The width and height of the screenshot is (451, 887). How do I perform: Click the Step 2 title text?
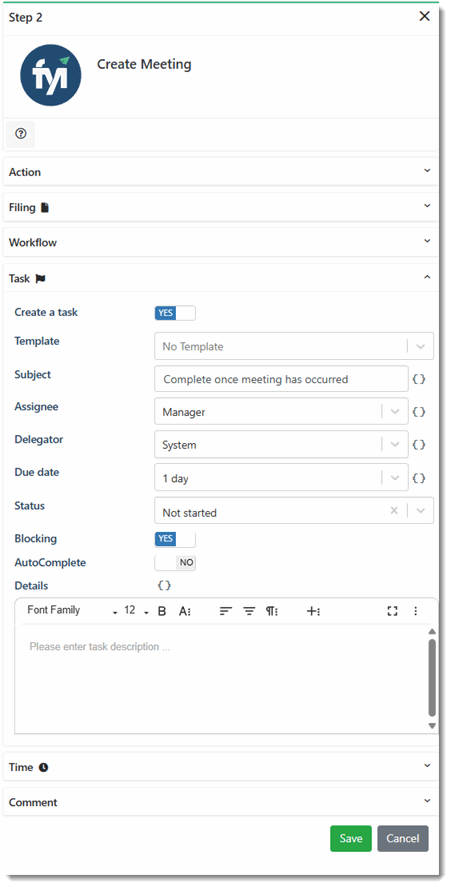tap(25, 18)
